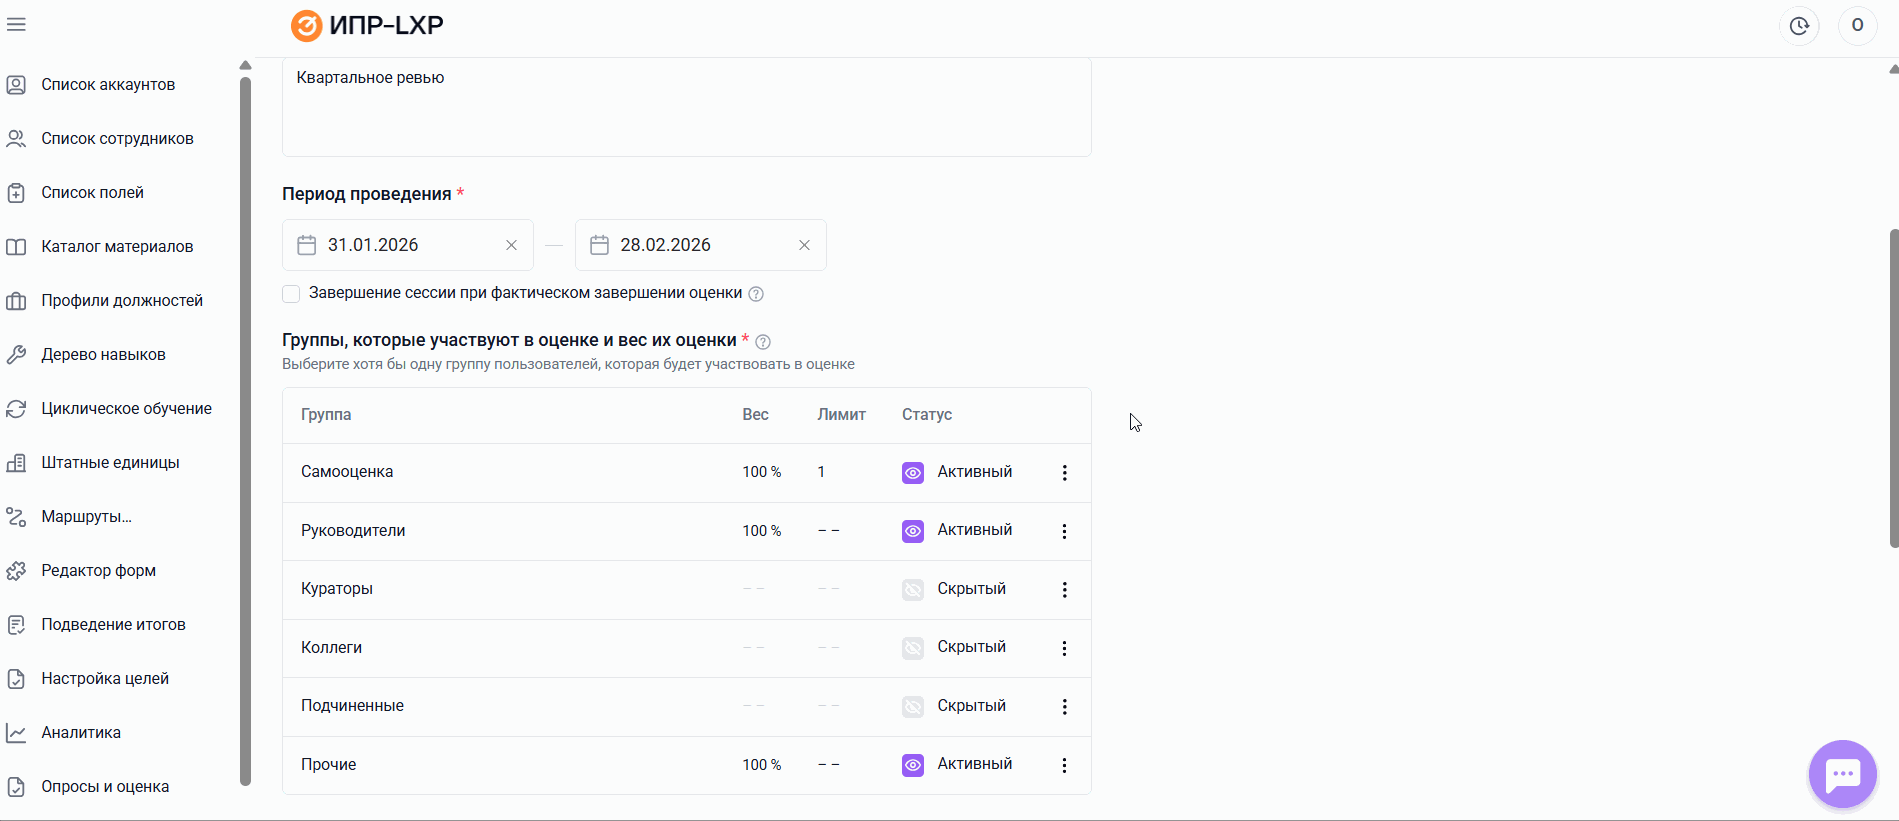Open the hamburger menu at top left

pos(16,25)
